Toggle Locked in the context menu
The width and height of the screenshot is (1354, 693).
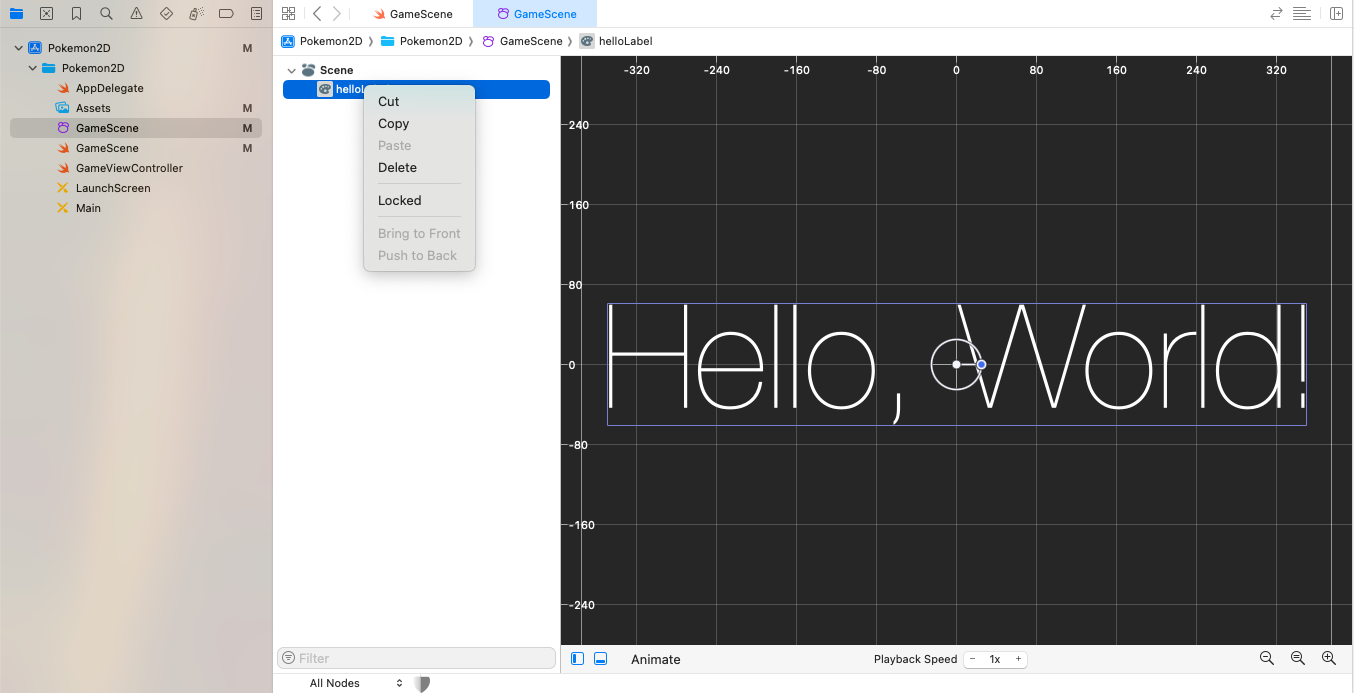coord(399,200)
